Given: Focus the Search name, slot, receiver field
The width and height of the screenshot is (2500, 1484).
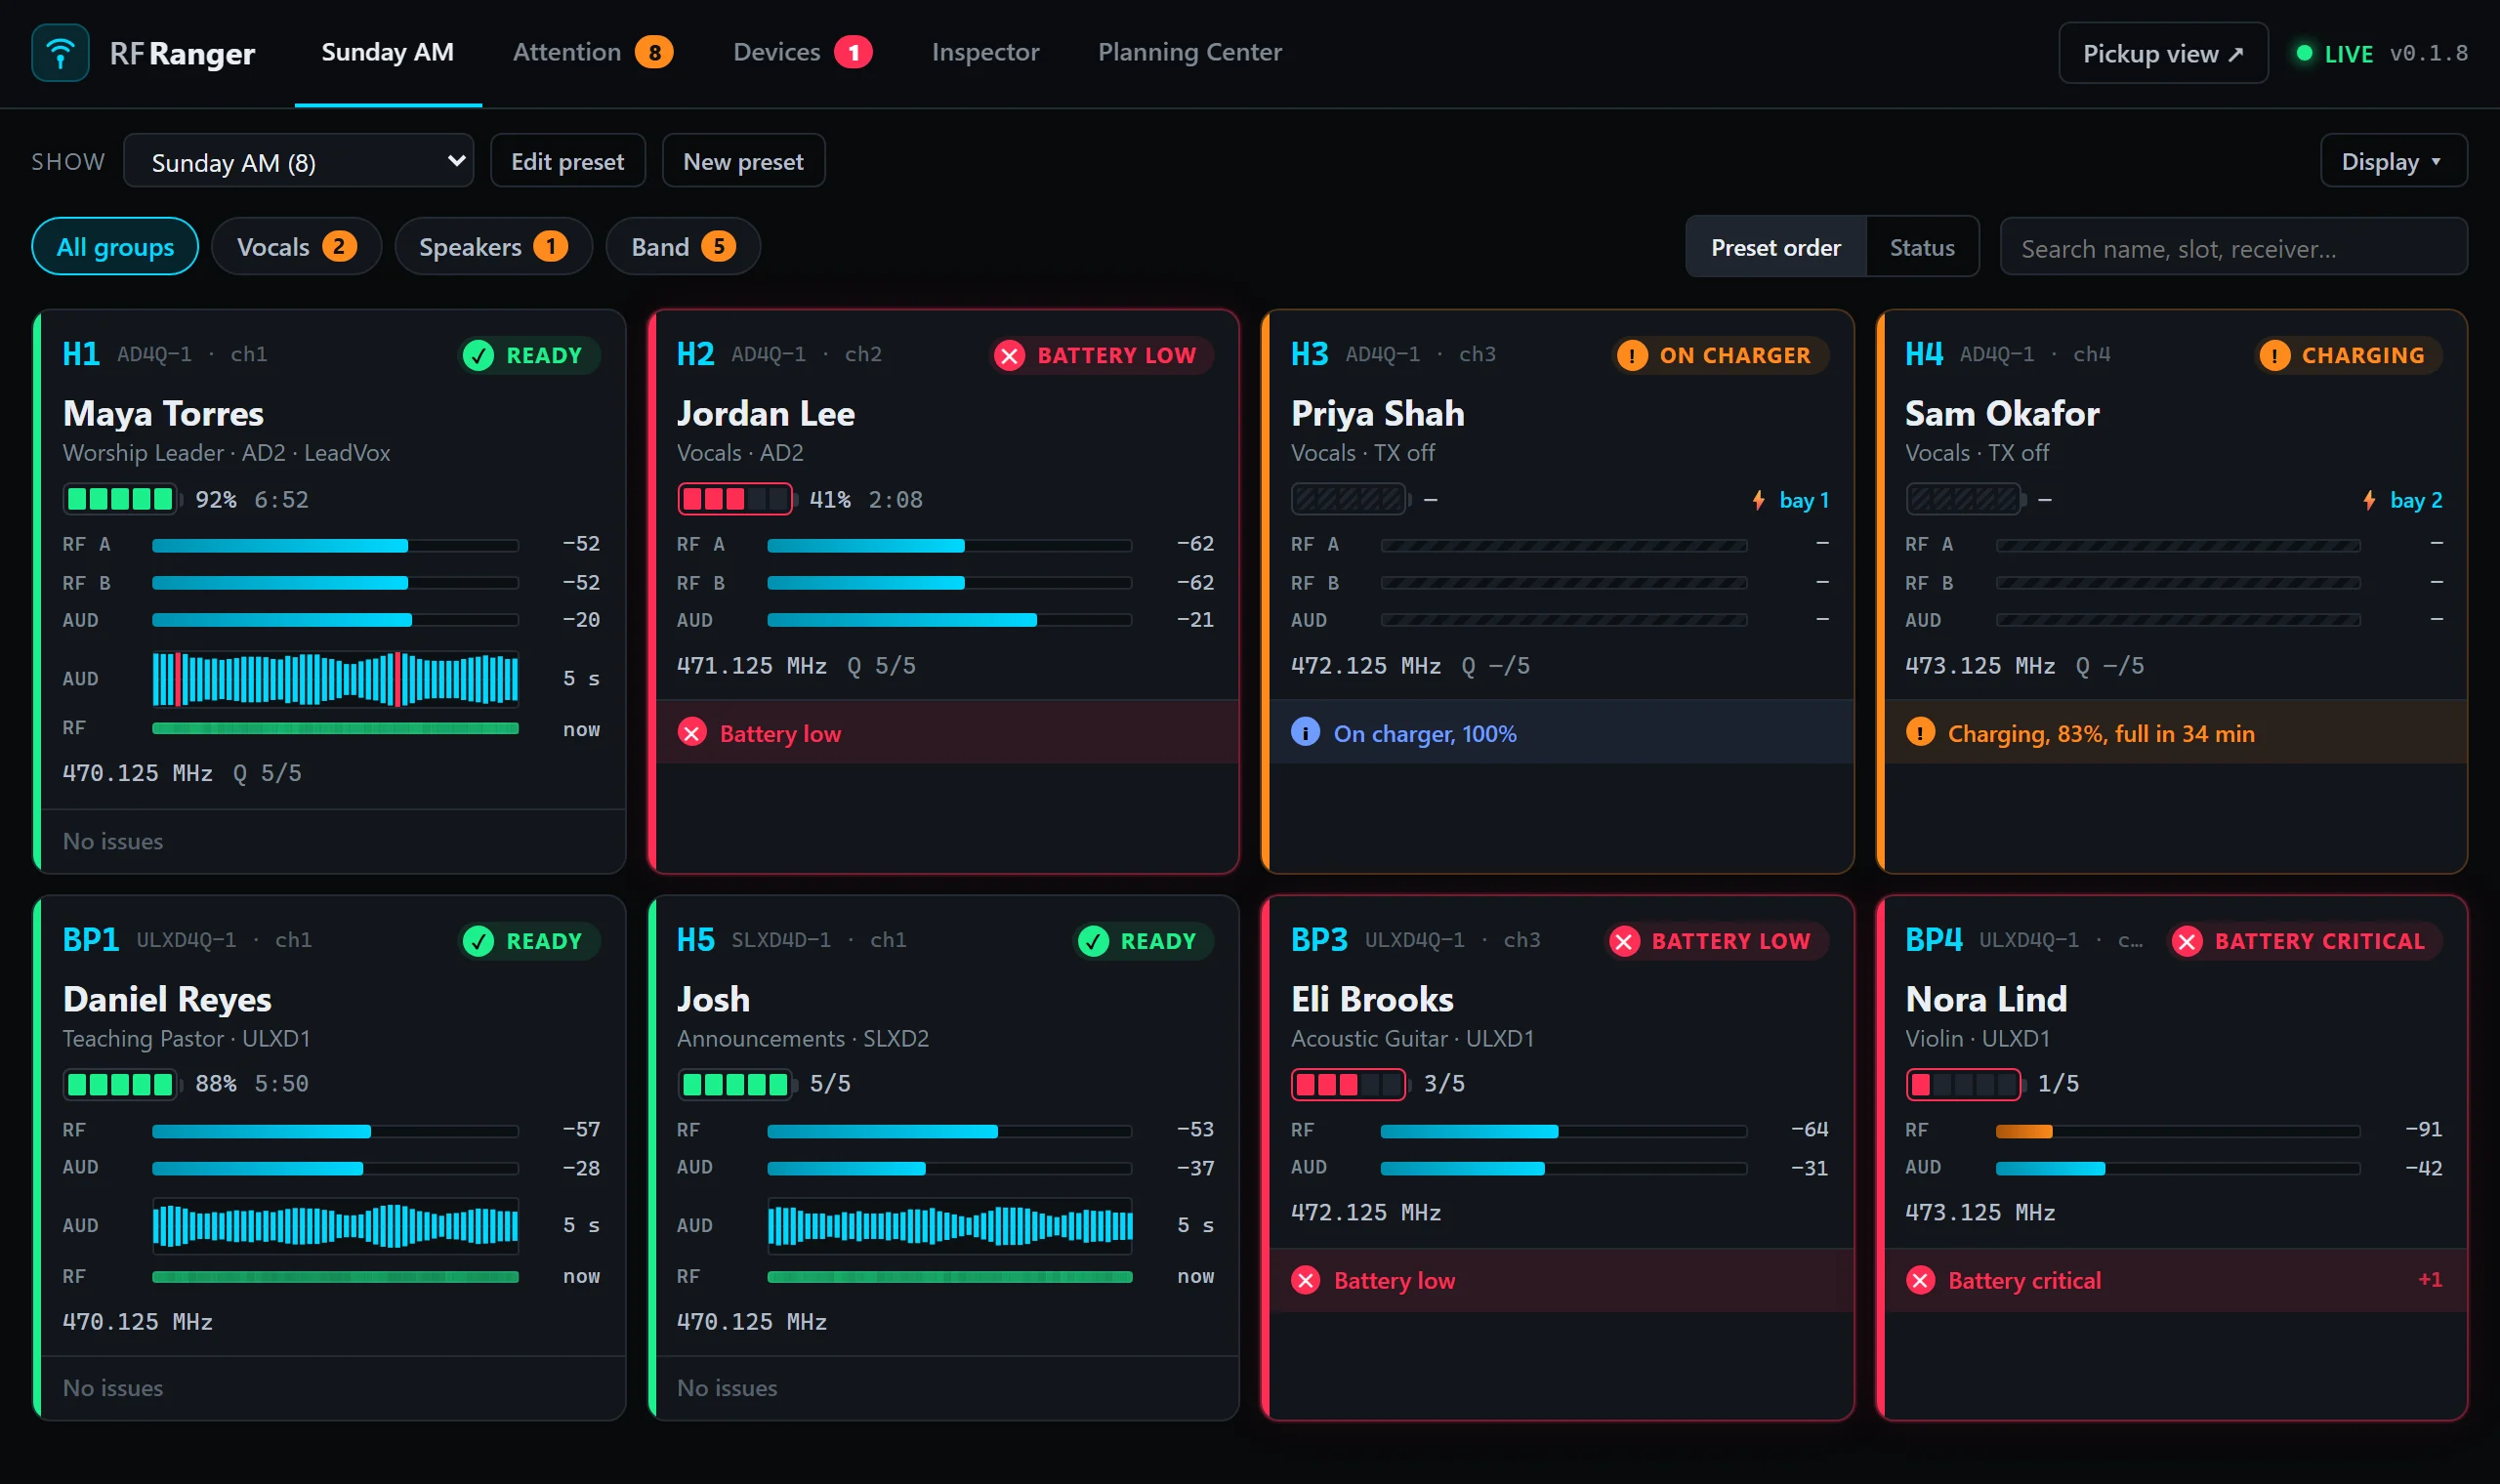Looking at the screenshot, I should click(2233, 248).
